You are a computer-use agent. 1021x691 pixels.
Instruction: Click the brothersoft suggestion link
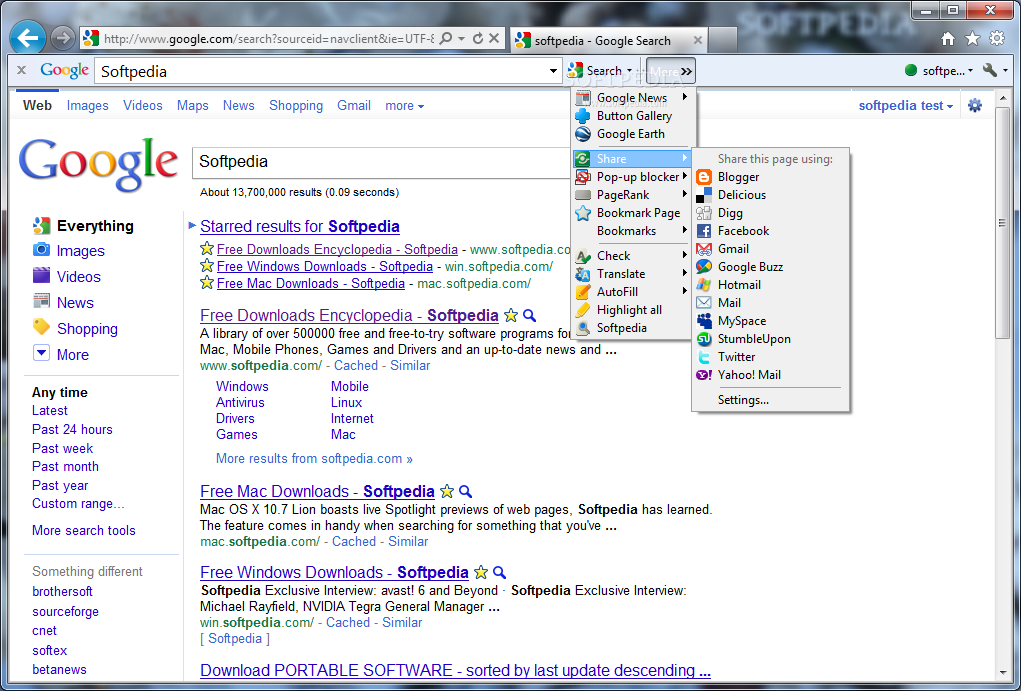[63, 592]
